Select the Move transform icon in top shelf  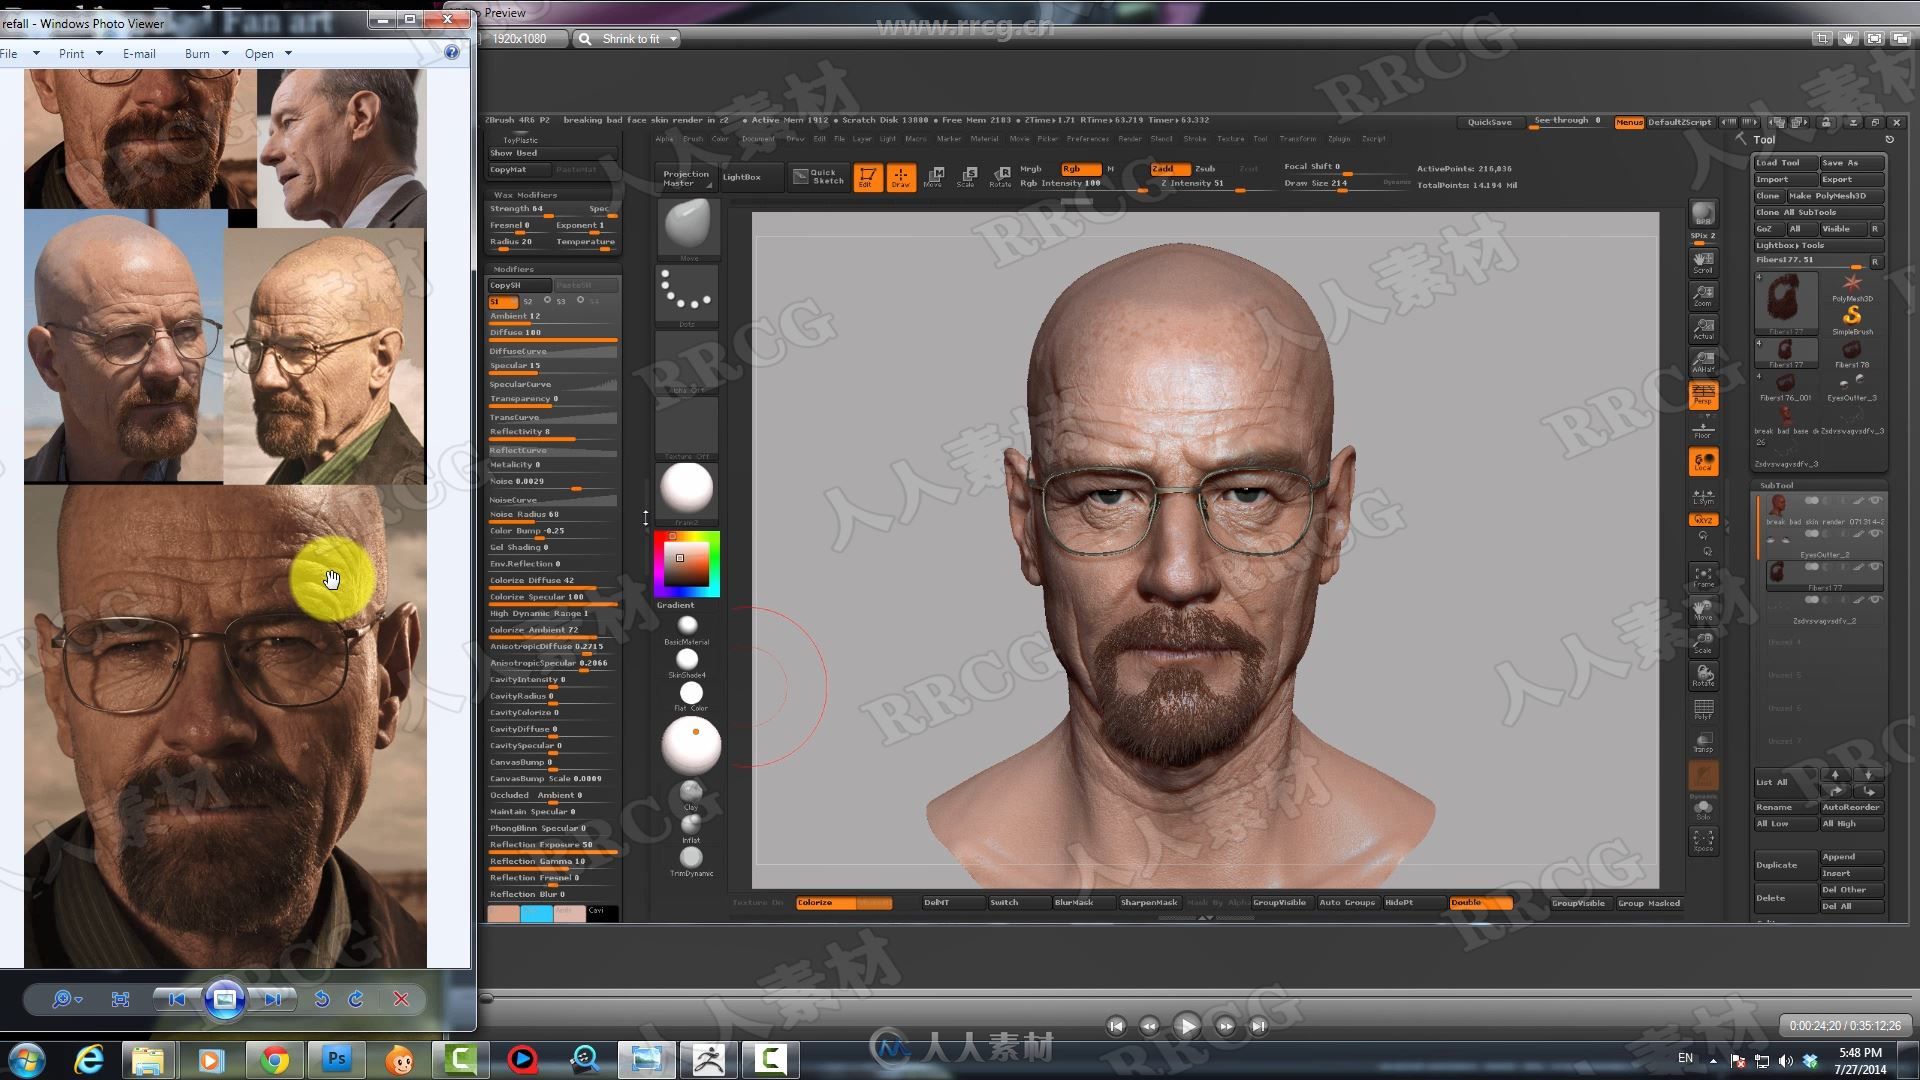coord(933,177)
